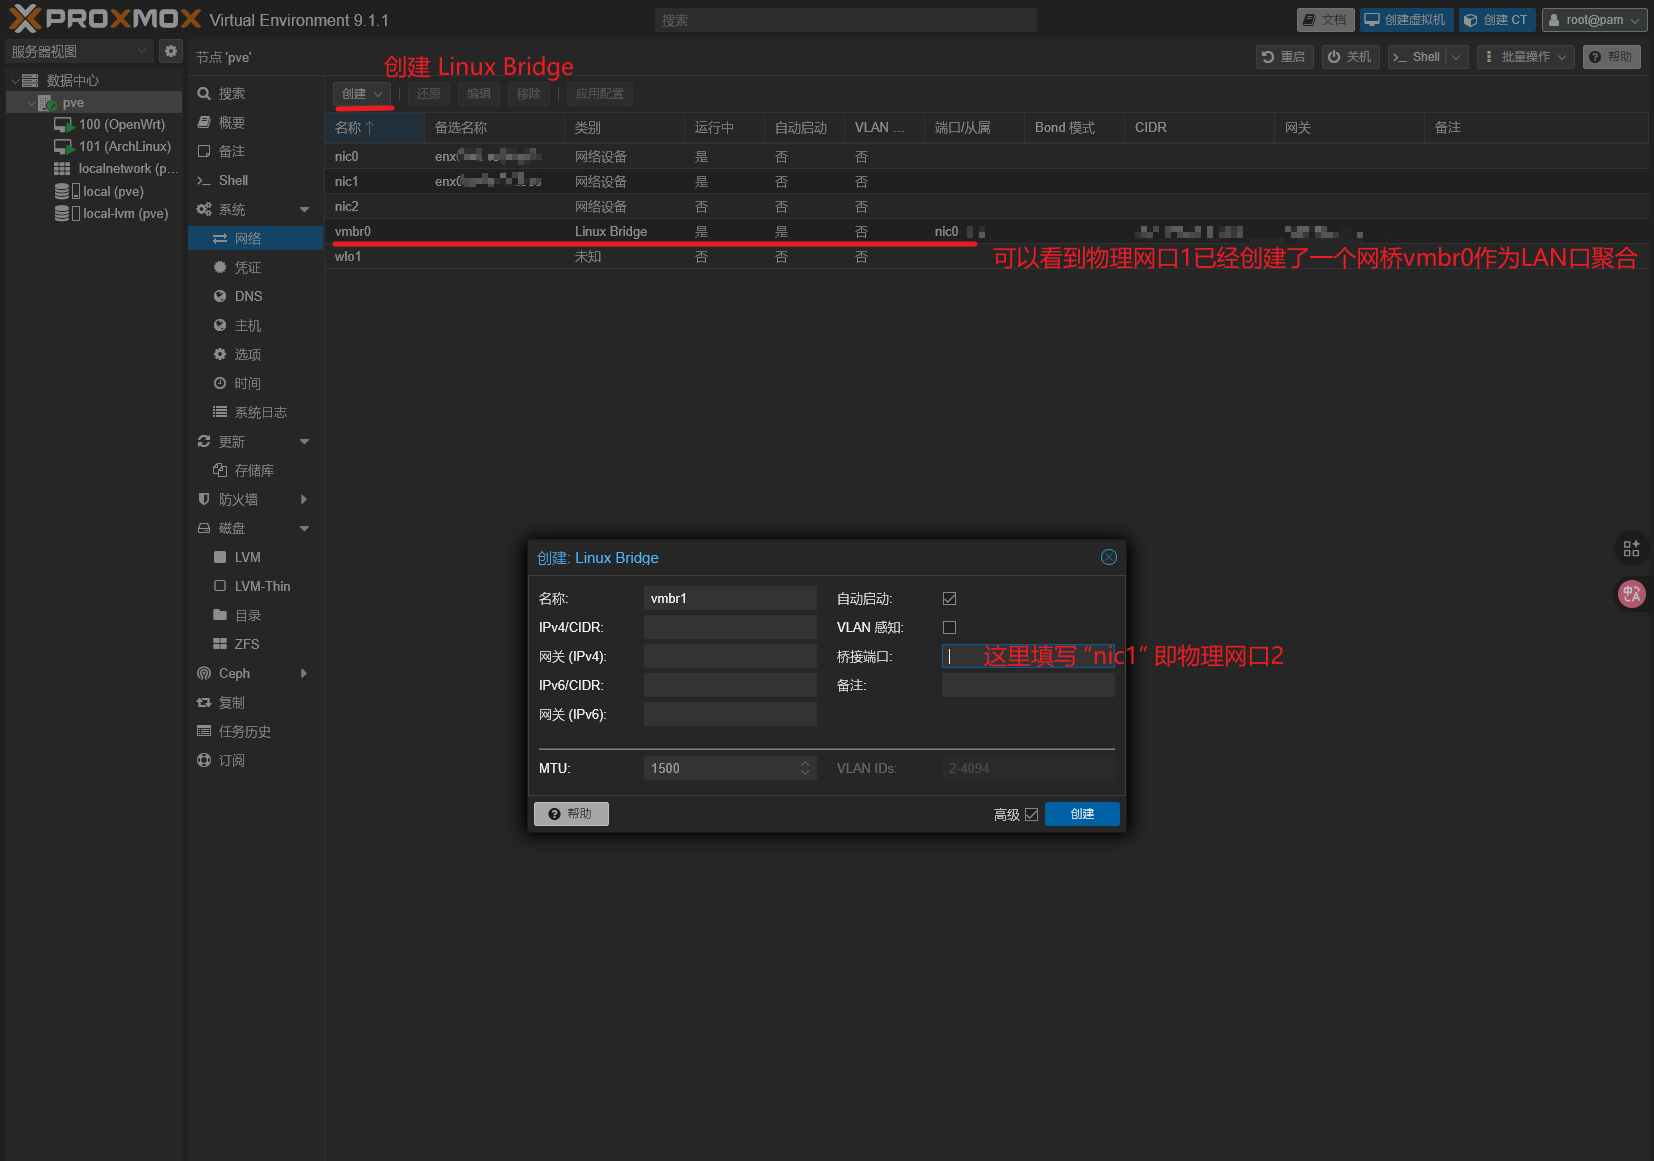Expand the root@pam user menu
This screenshot has width=1654, height=1161.
1594,20
